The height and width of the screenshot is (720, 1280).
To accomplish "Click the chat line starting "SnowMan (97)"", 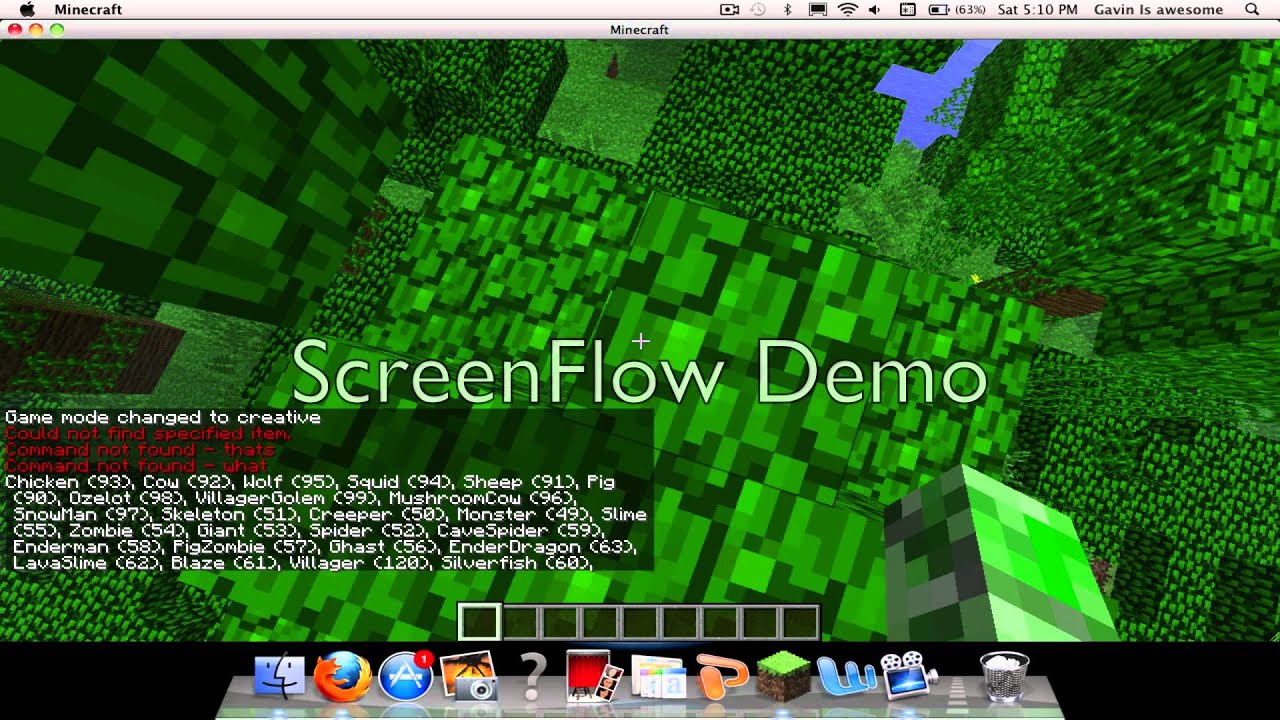I will [x=330, y=514].
